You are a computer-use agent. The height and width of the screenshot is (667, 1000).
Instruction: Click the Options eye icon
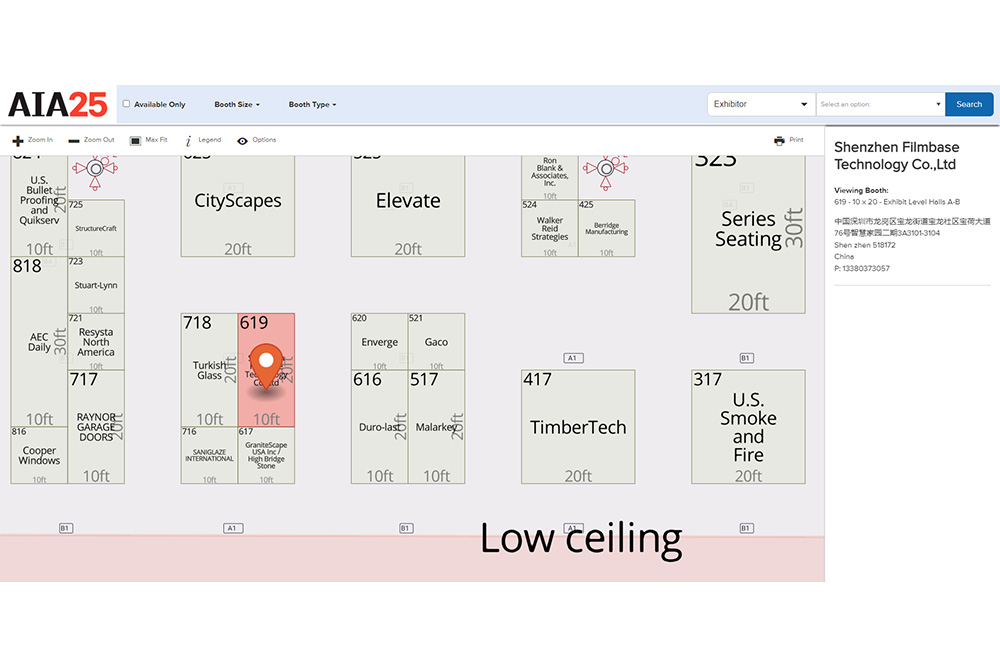click(x=242, y=141)
